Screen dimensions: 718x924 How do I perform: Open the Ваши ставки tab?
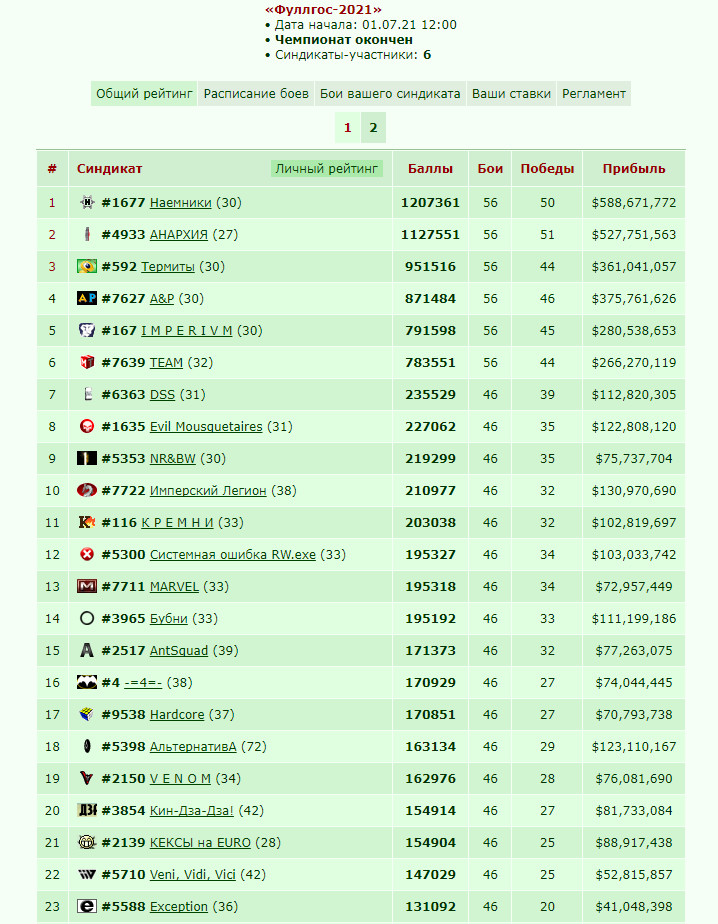(511, 94)
